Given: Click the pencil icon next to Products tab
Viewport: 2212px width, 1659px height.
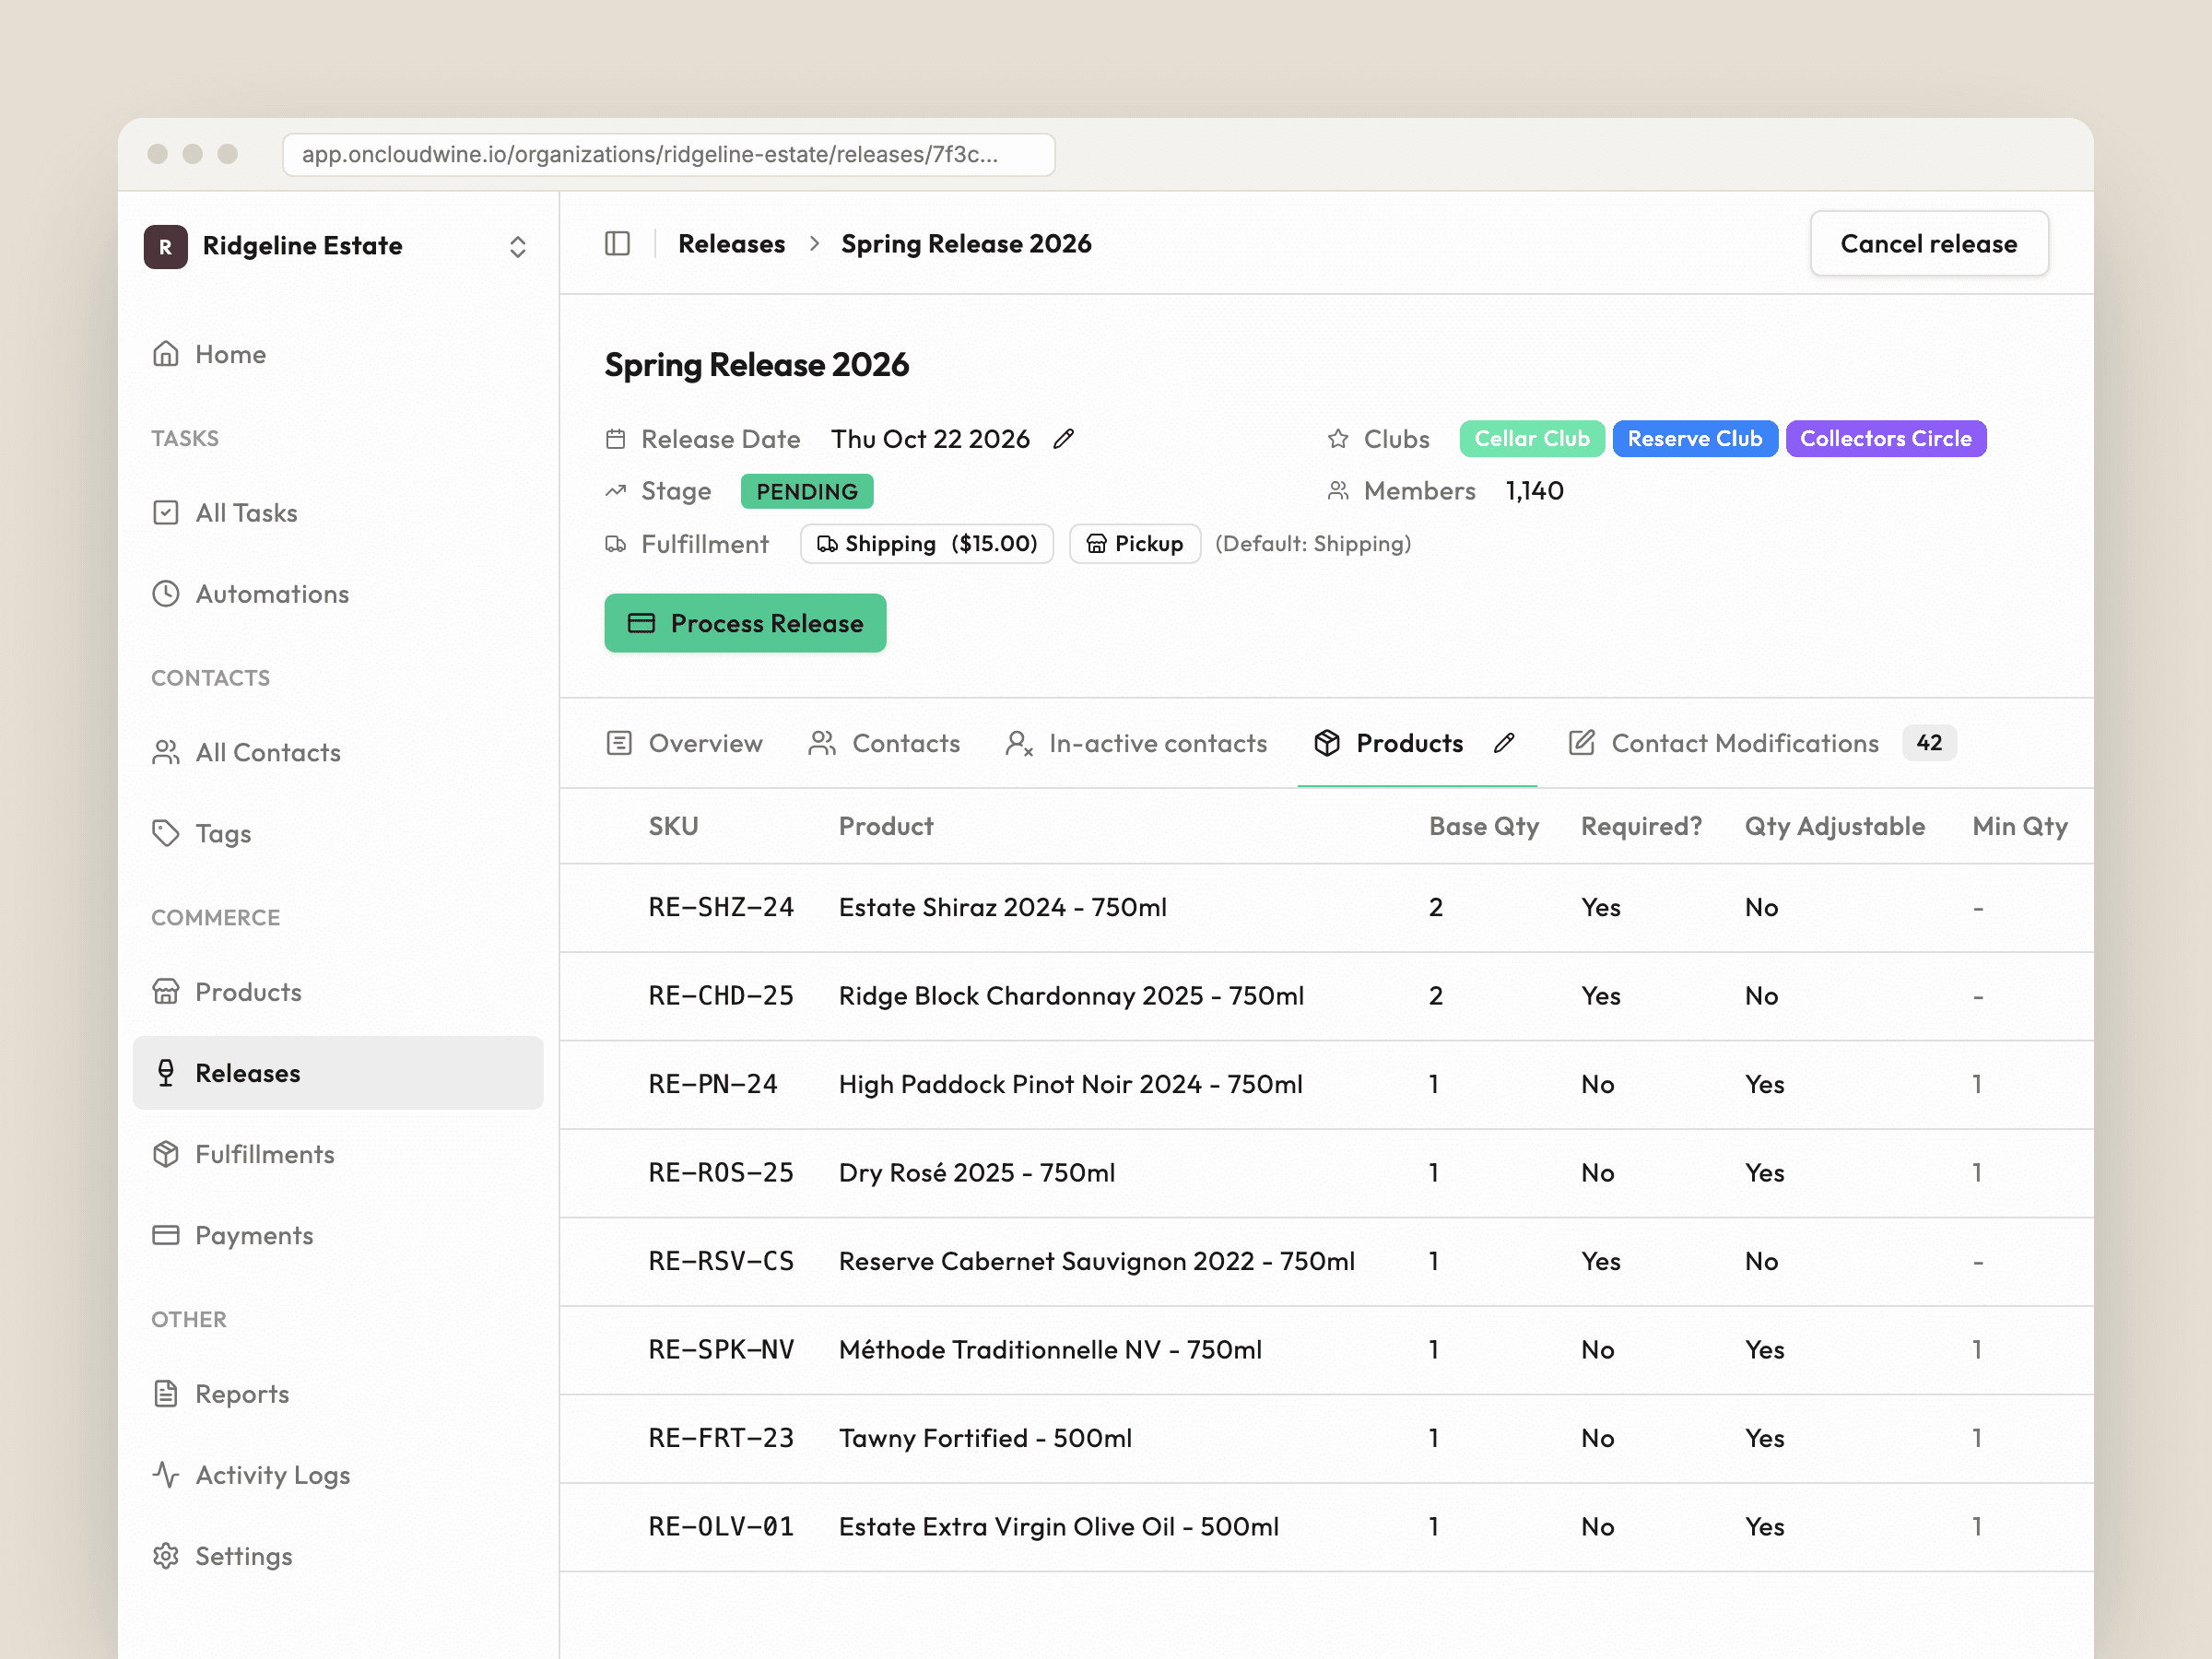Looking at the screenshot, I should click(1504, 743).
